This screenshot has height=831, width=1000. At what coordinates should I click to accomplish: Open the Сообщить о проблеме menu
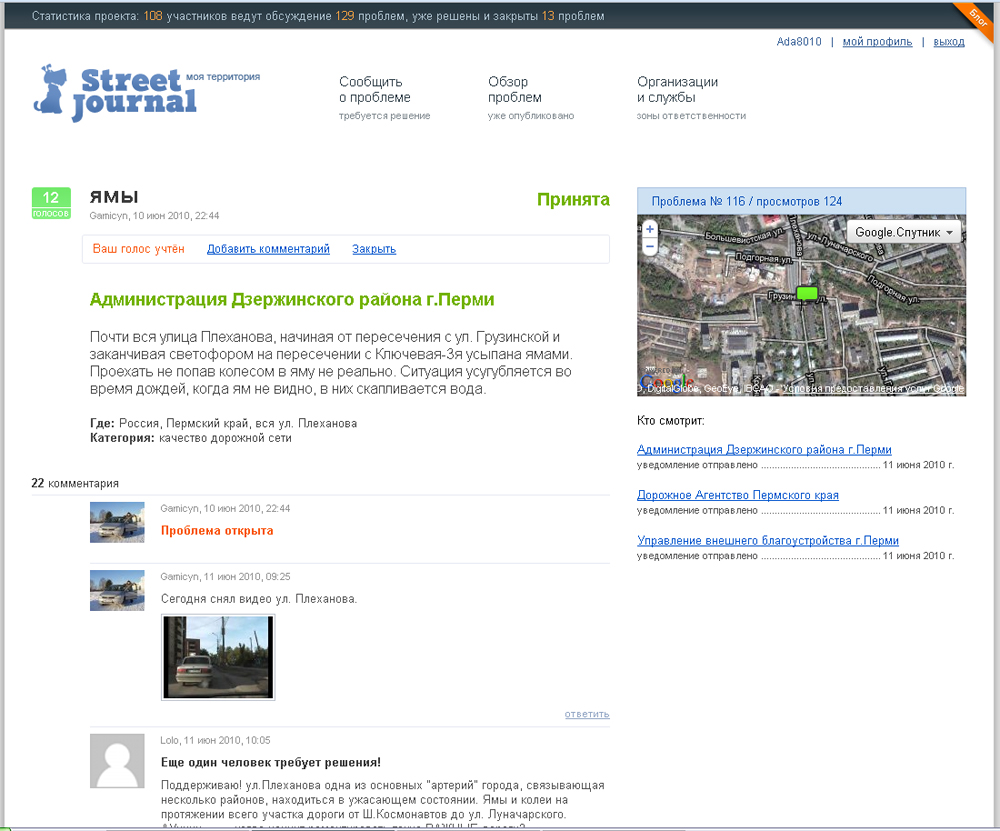[x=375, y=90]
